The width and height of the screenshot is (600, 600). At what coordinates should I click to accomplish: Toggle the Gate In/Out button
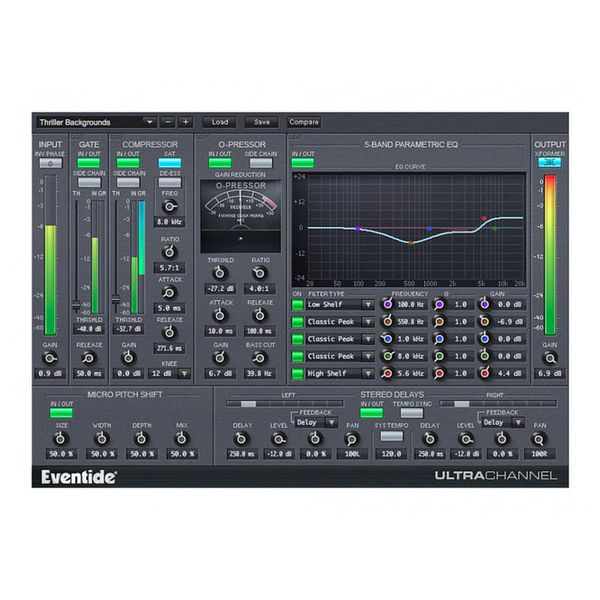pyautogui.click(x=88, y=163)
